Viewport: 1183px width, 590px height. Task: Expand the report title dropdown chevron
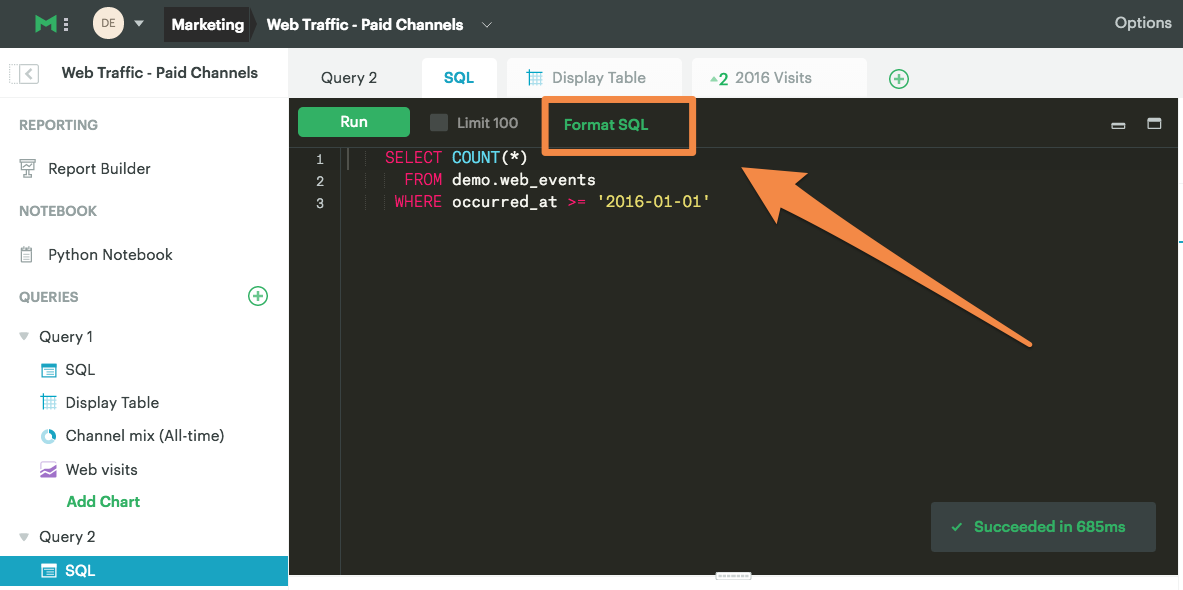point(487,25)
